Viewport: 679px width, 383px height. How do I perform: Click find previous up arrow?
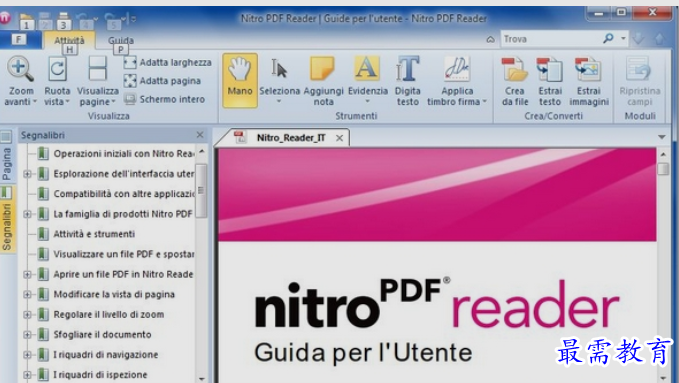click(x=659, y=39)
